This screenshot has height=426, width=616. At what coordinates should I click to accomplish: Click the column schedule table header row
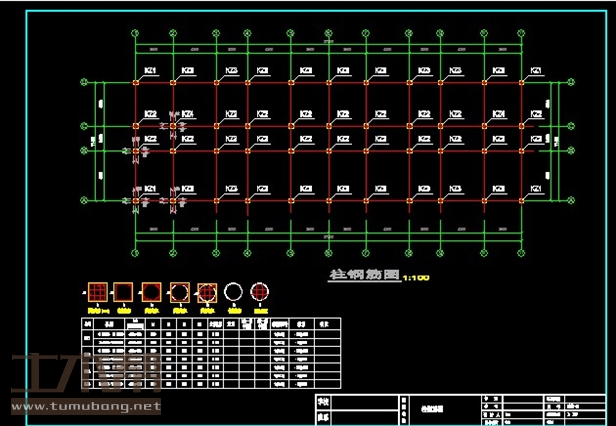210,323
